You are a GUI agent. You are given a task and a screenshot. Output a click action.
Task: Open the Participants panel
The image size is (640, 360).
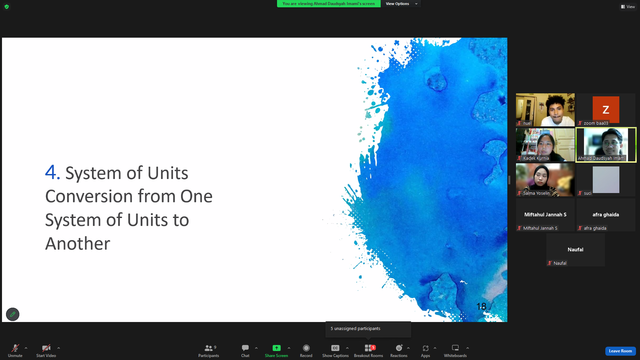coord(209,350)
